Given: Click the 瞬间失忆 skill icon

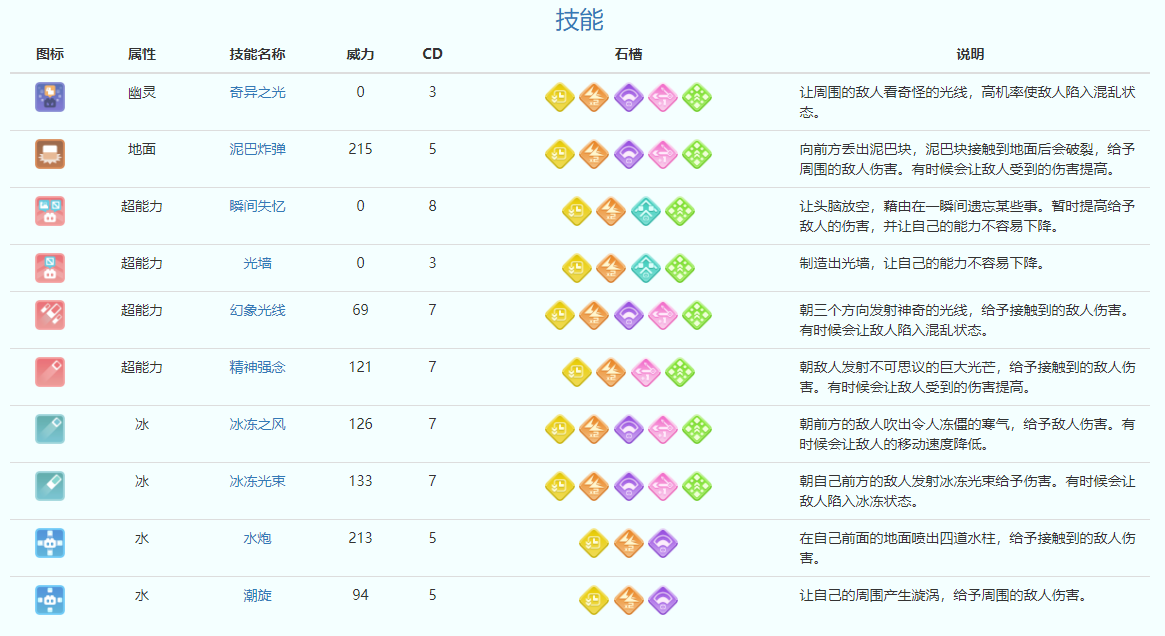Looking at the screenshot, I should coord(50,211).
